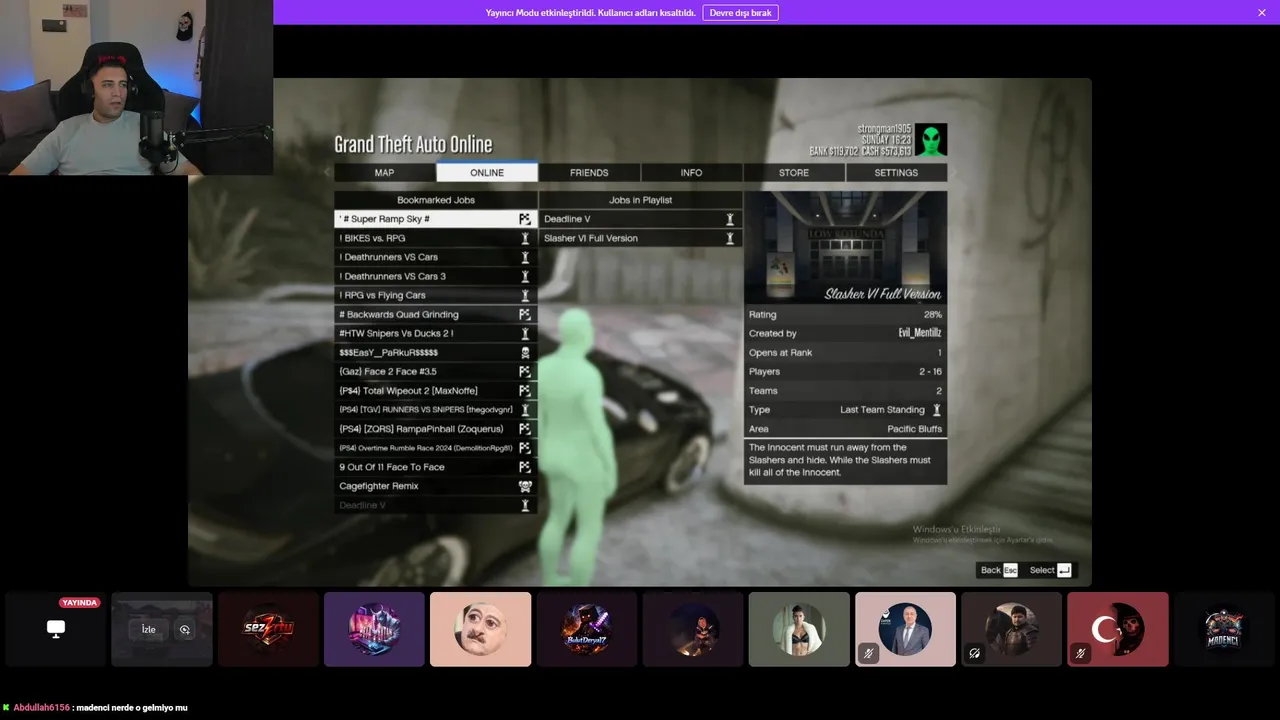Select the '! BIKES vs. RPG' job
The height and width of the screenshot is (720, 1280).
click(x=435, y=238)
